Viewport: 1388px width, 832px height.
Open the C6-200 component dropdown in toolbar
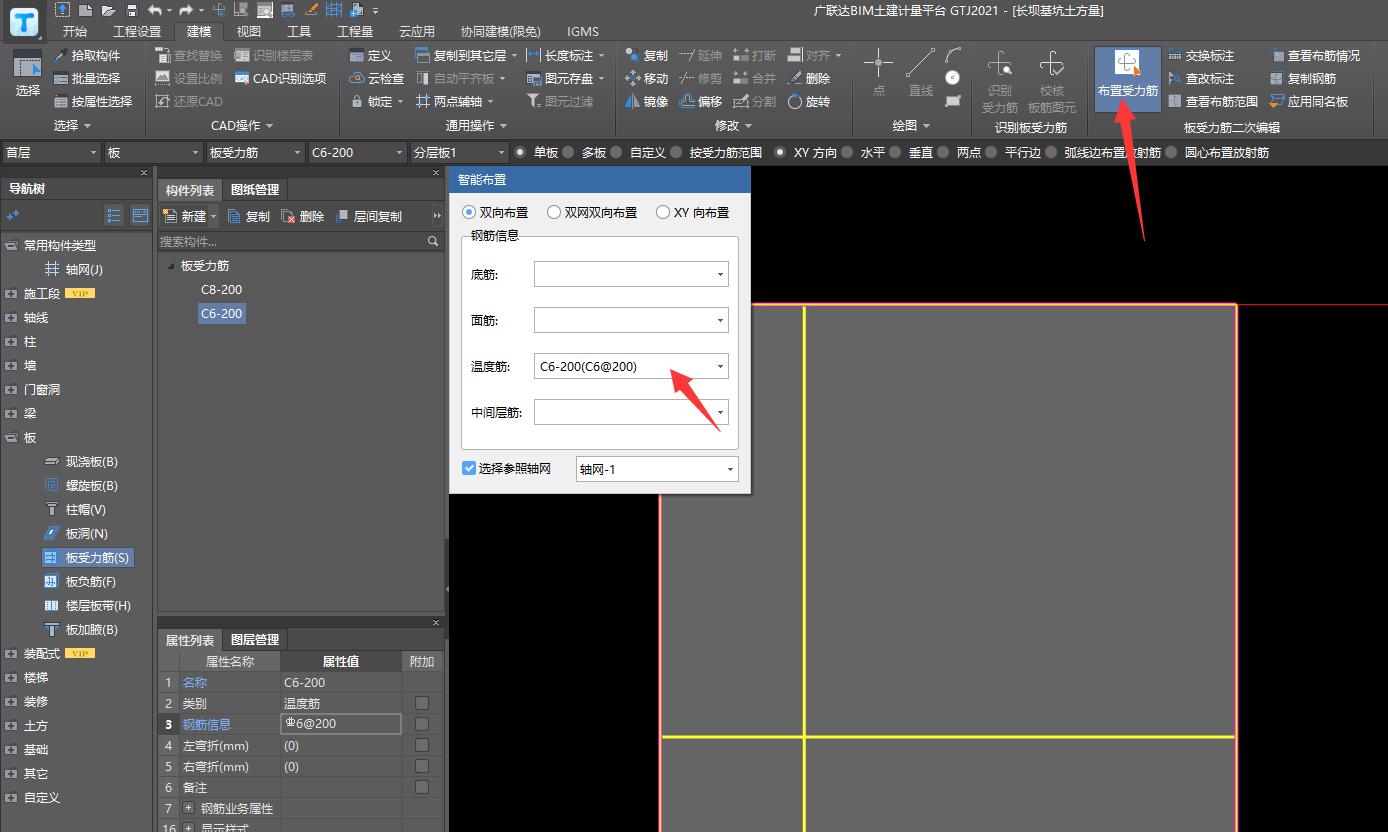(x=356, y=153)
